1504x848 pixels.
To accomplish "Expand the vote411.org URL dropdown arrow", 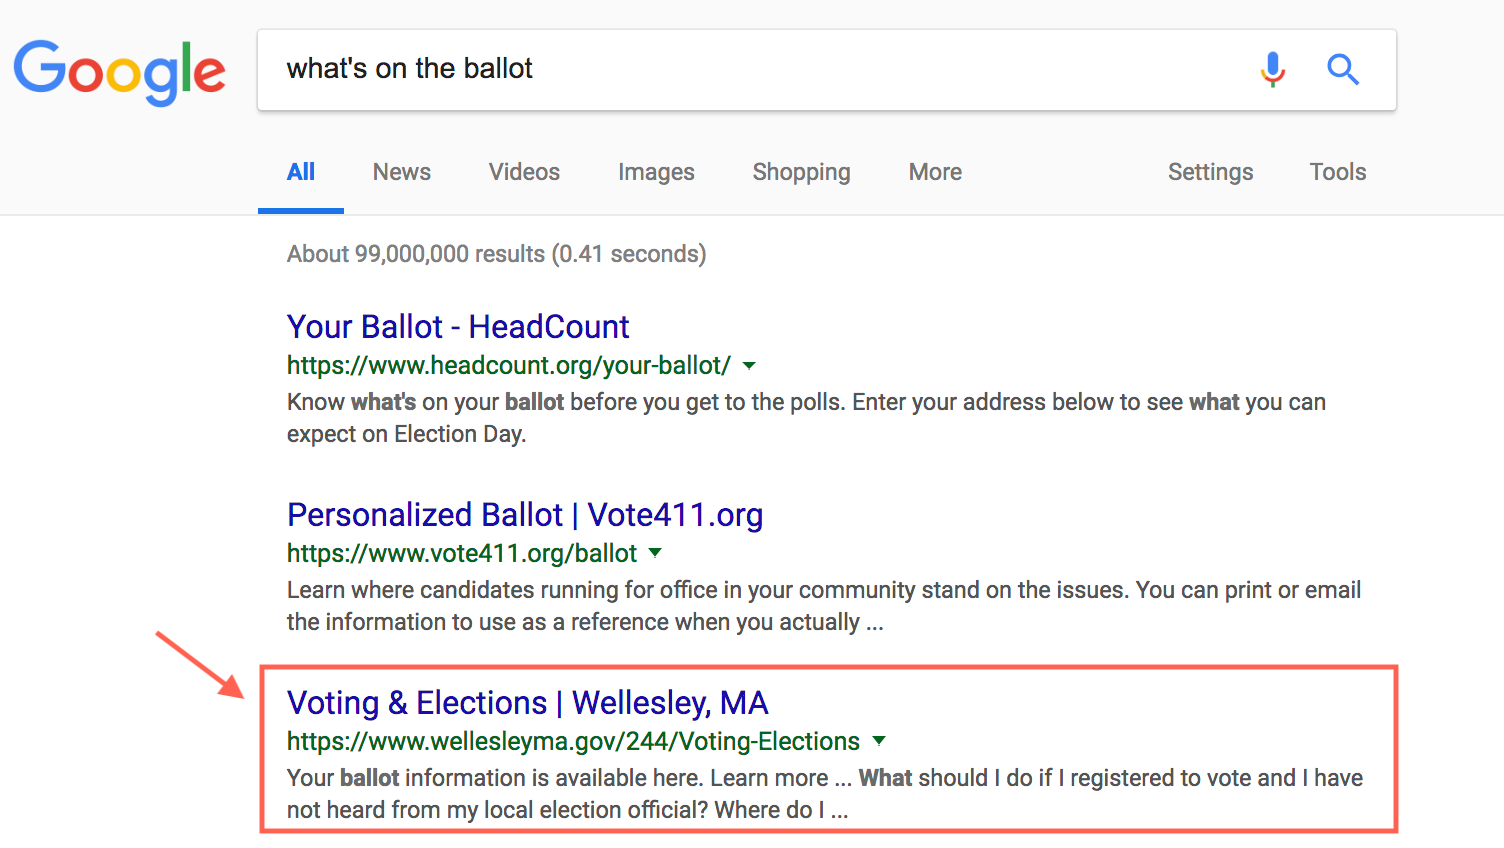I will pos(655,553).
